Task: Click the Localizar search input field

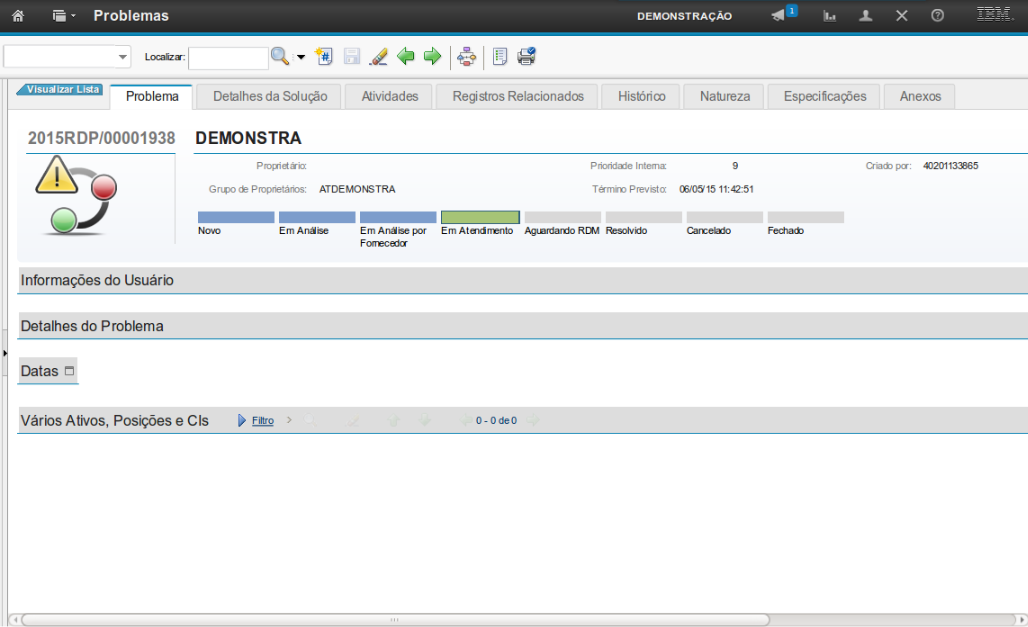Action: pyautogui.click(x=228, y=58)
